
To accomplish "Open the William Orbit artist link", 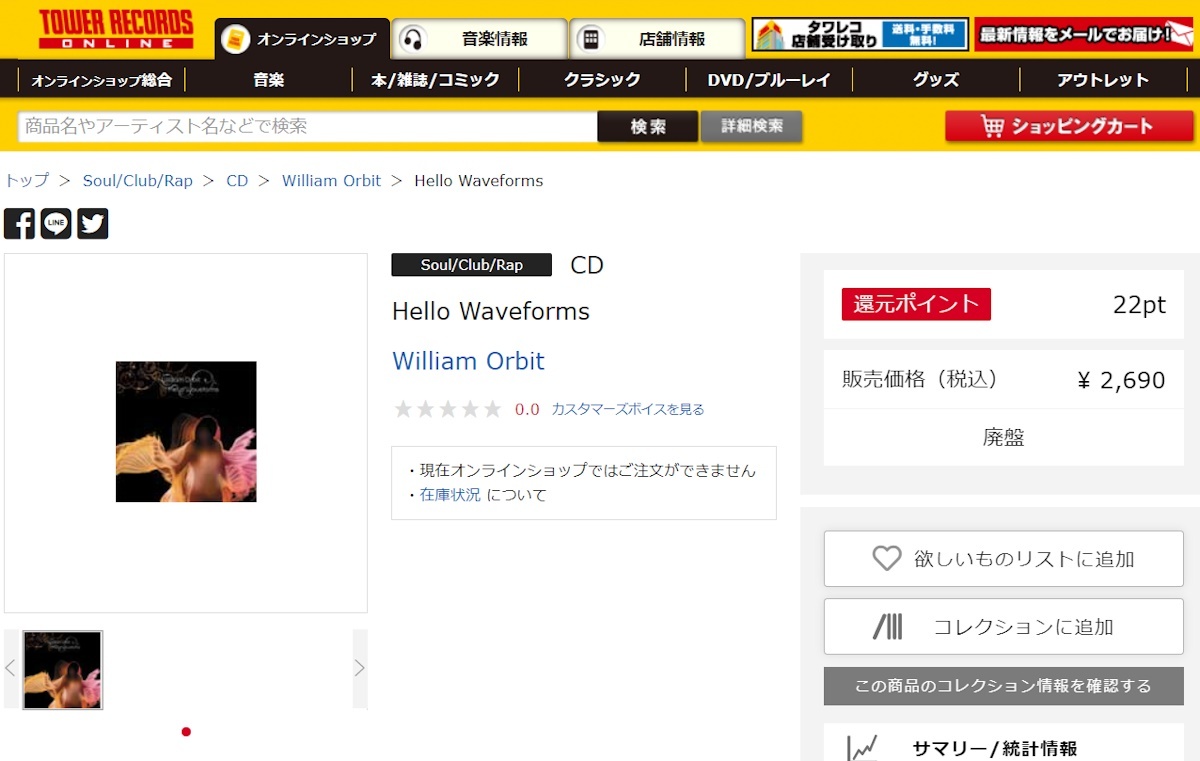I will tap(468, 361).
